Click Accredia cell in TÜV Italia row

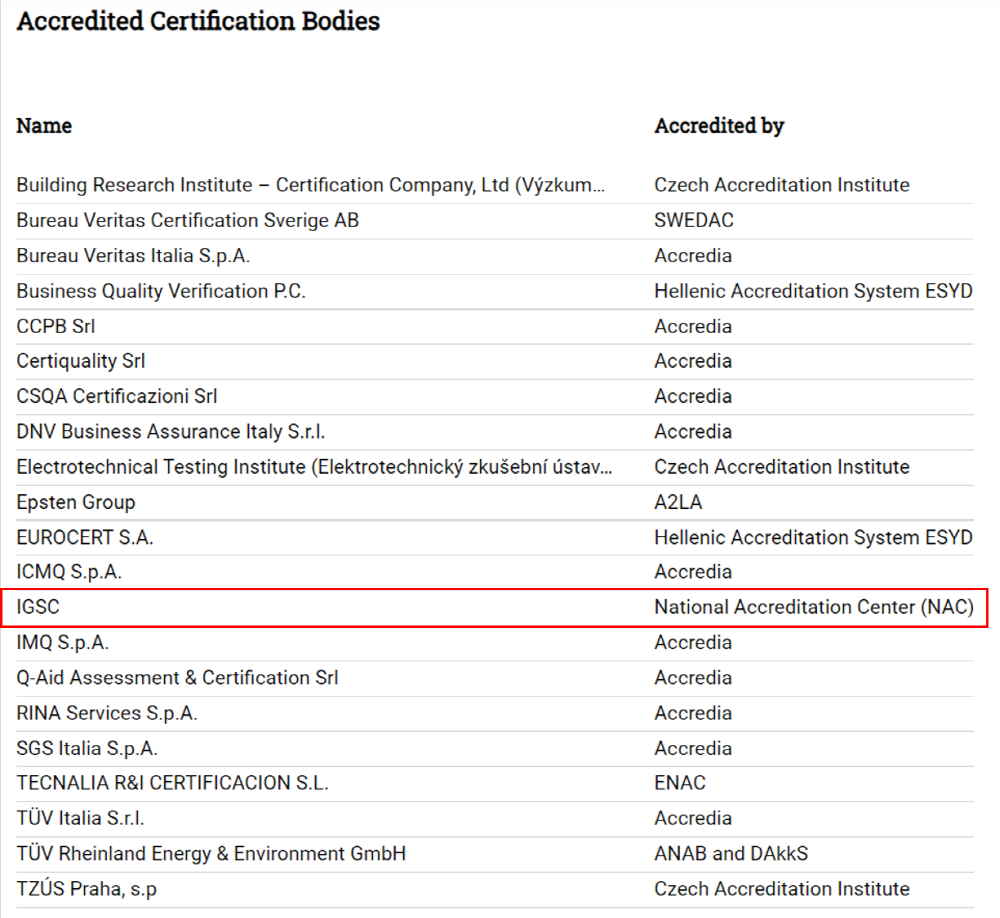[693, 818]
